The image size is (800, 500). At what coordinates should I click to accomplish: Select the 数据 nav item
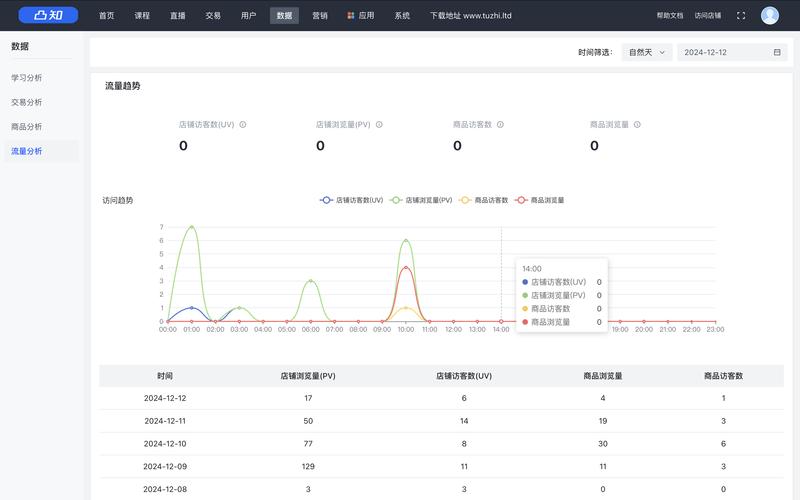(x=284, y=15)
